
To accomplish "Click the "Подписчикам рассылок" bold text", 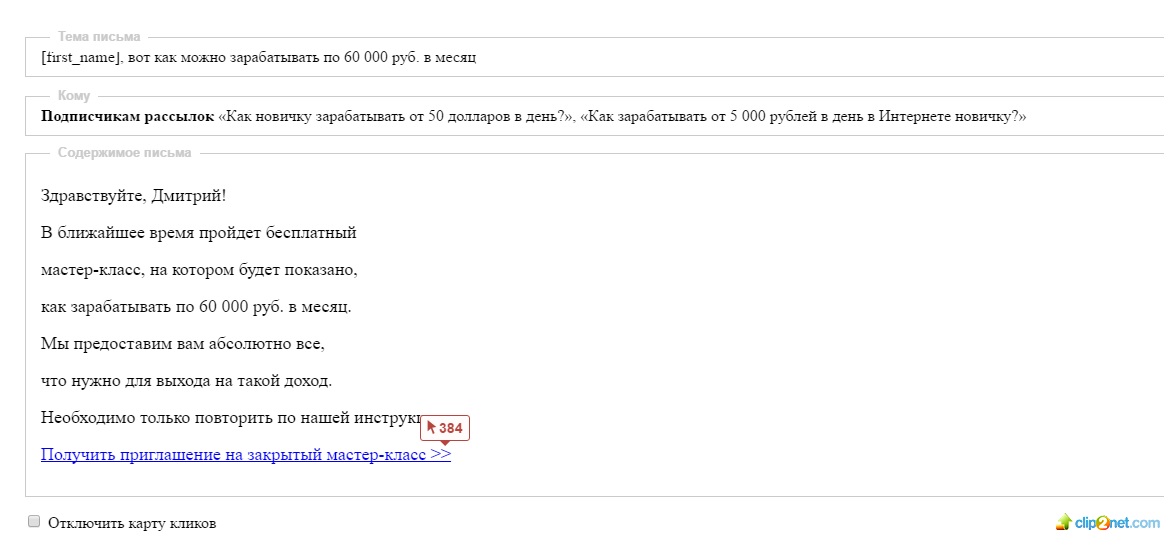I will coord(127,117).
